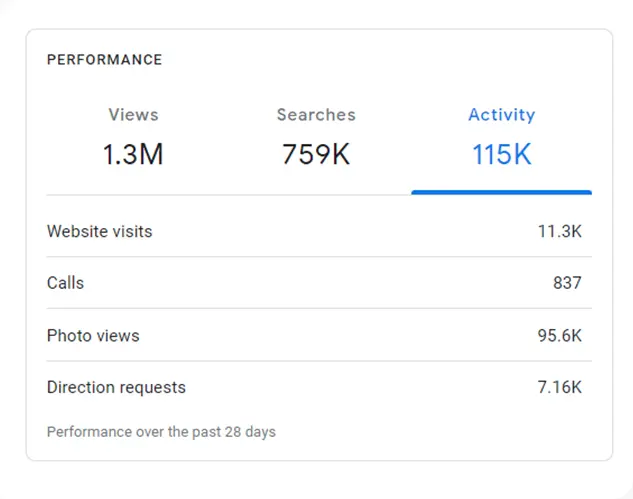This screenshot has height=499, width=633.
Task: Select the Activity tab
Action: 501,115
